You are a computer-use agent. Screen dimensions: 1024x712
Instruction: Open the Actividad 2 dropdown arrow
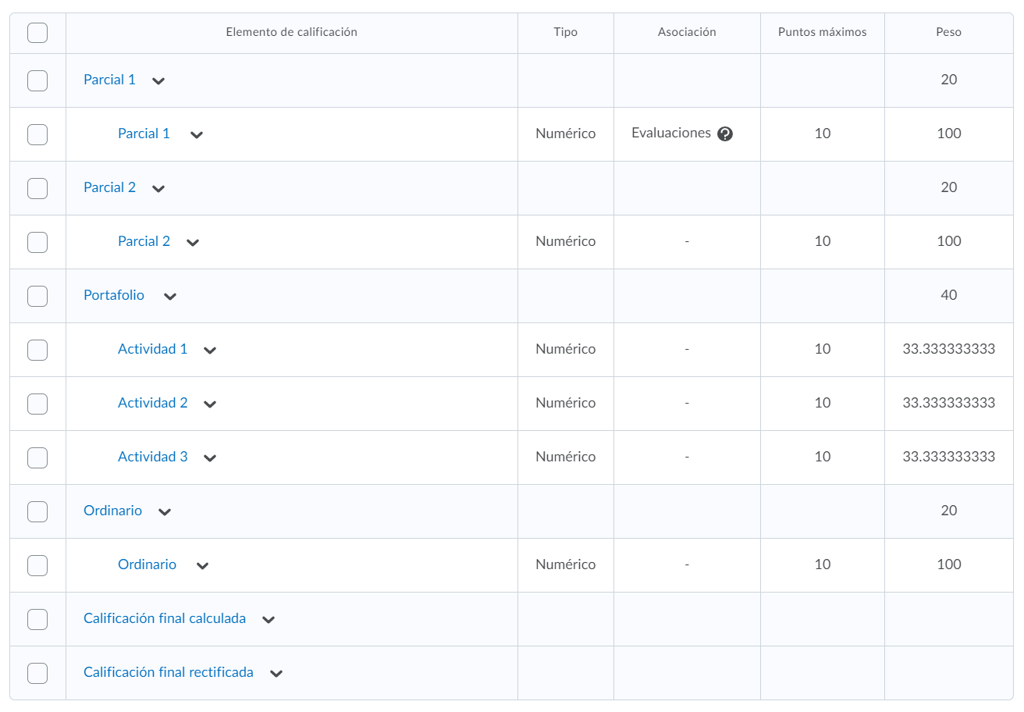coord(210,404)
